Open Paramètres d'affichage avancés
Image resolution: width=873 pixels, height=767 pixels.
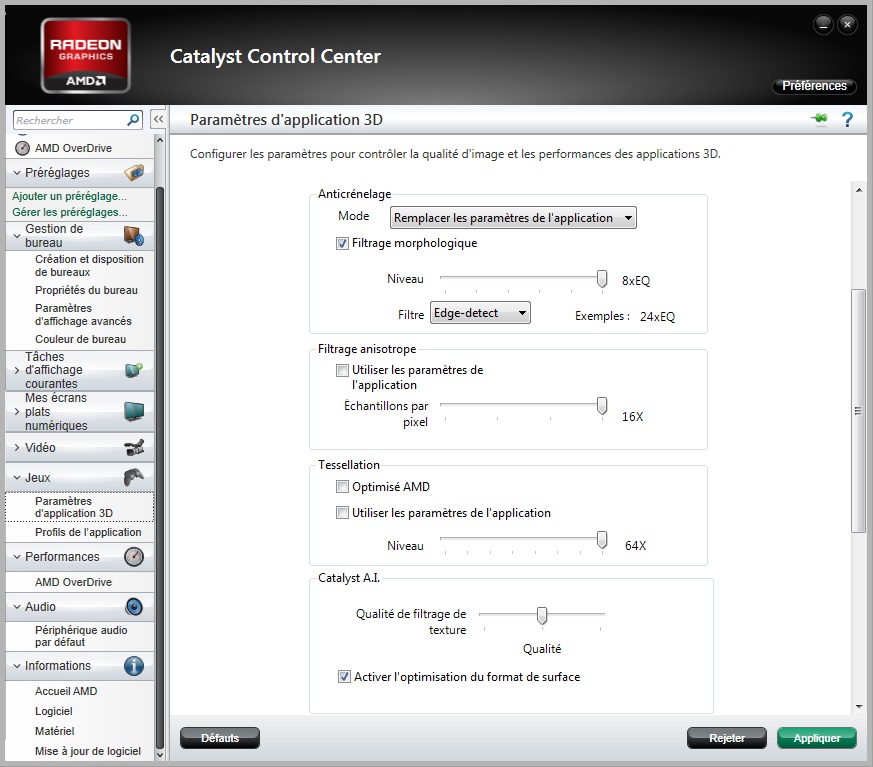(x=84, y=314)
